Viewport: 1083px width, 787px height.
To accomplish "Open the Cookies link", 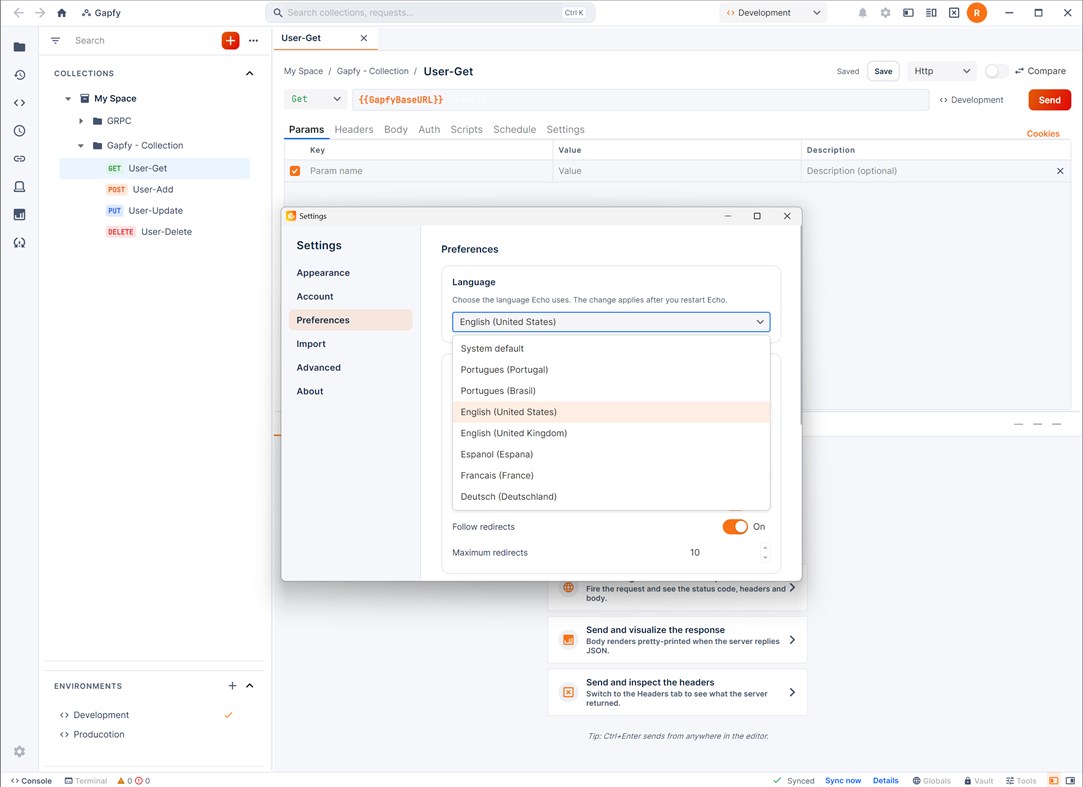I will pos(1042,134).
